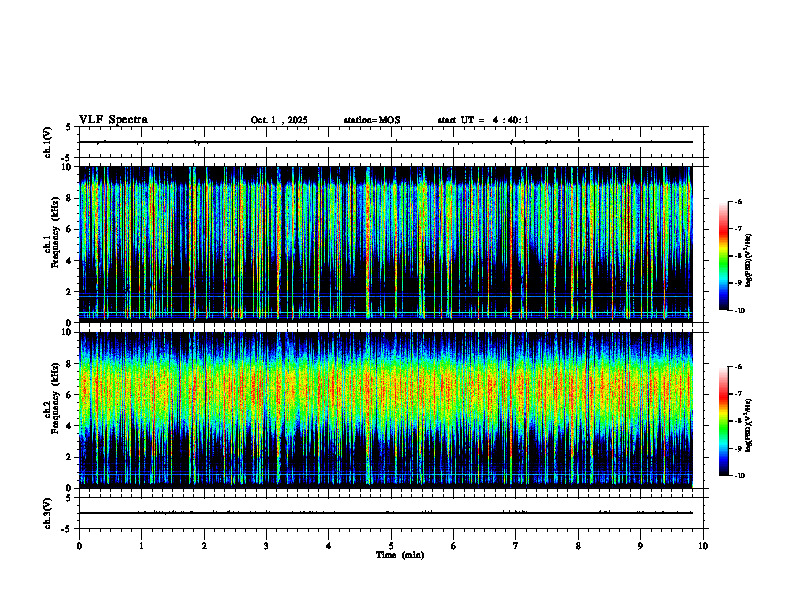Image resolution: width=792 pixels, height=612 pixels.
Task: Click the 'ch.3(V)' axis label
Action: point(47,513)
